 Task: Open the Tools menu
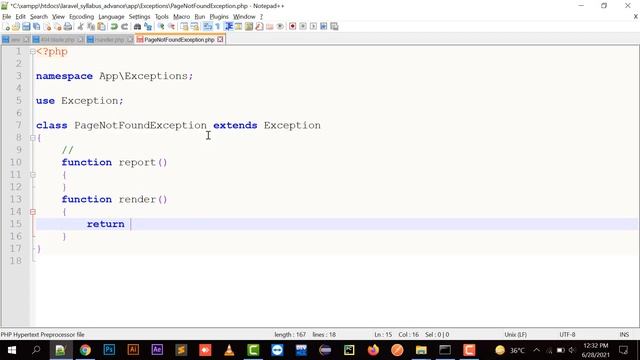[162, 17]
